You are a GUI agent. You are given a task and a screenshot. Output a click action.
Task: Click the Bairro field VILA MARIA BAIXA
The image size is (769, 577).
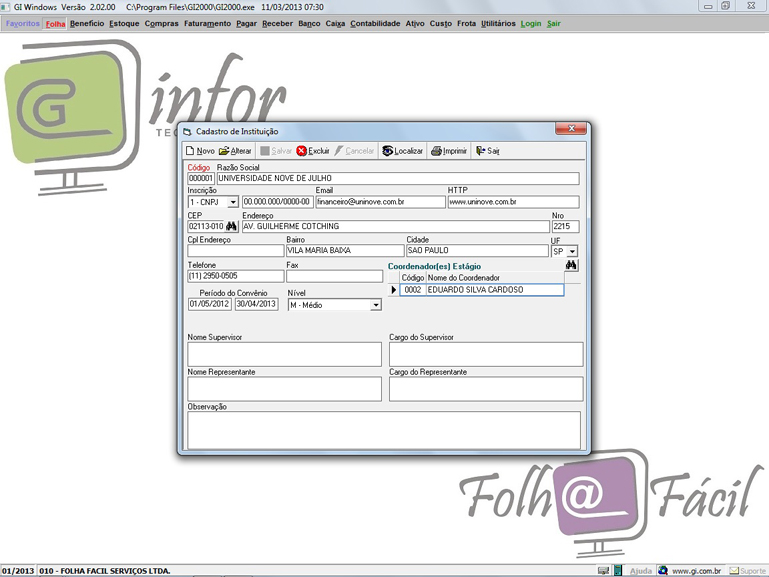click(345, 251)
